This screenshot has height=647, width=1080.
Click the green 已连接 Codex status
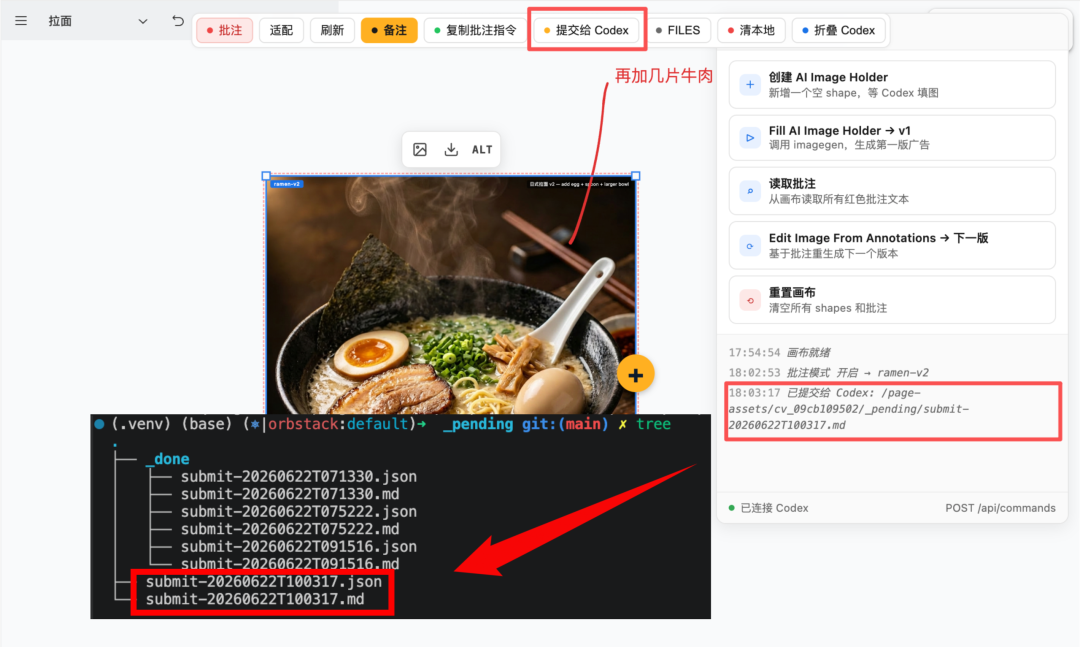point(768,508)
